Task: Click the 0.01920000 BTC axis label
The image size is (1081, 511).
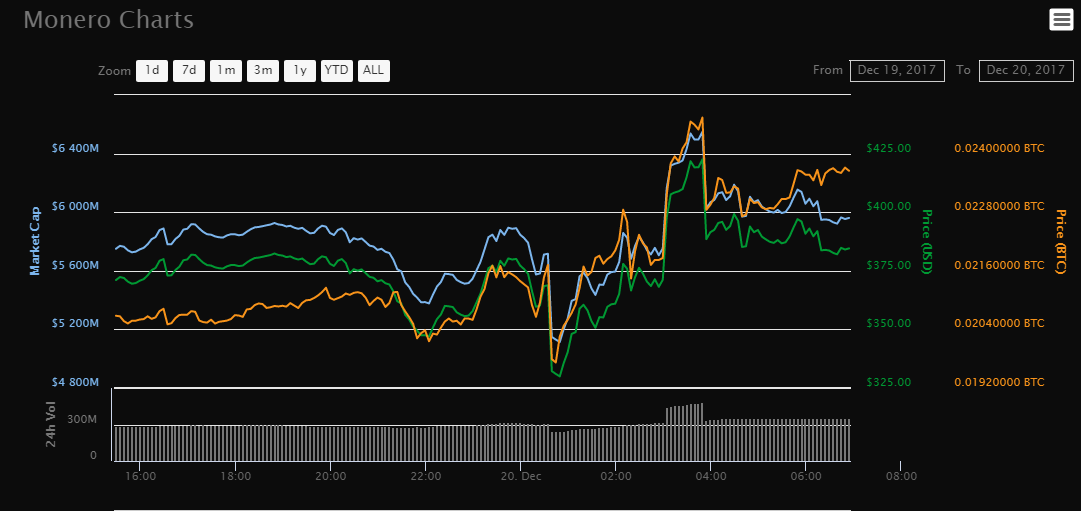Action: pyautogui.click(x=1000, y=382)
